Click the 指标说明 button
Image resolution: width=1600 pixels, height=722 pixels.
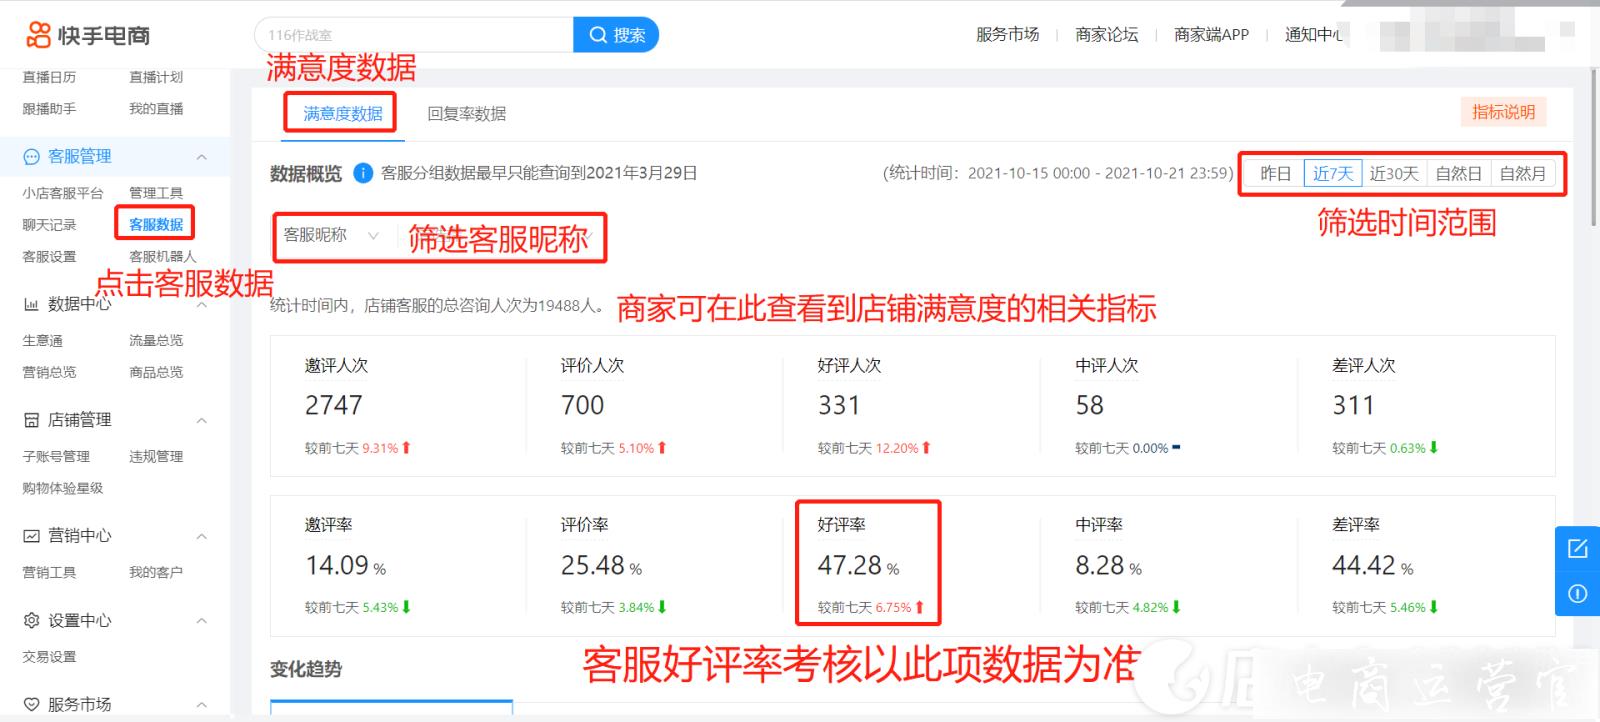pos(1503,112)
